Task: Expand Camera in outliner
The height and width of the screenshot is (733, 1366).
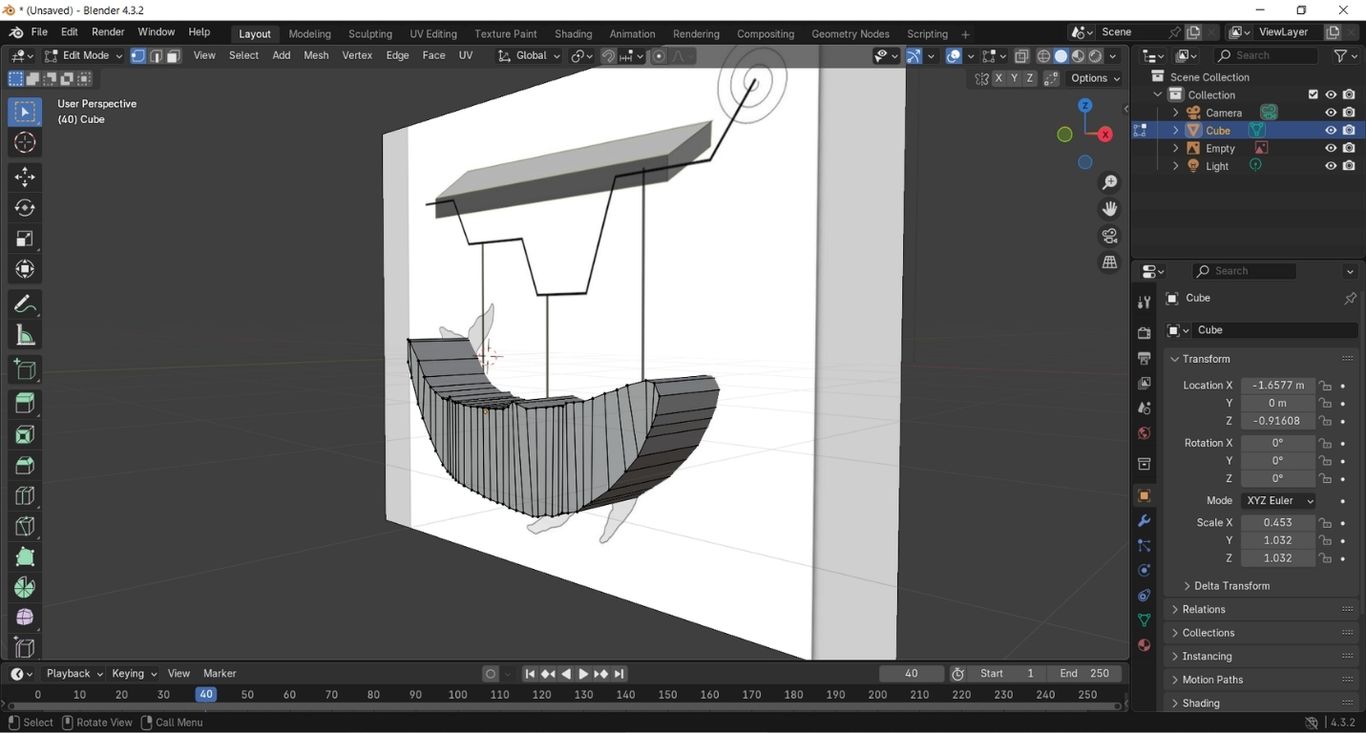Action: (x=1176, y=113)
